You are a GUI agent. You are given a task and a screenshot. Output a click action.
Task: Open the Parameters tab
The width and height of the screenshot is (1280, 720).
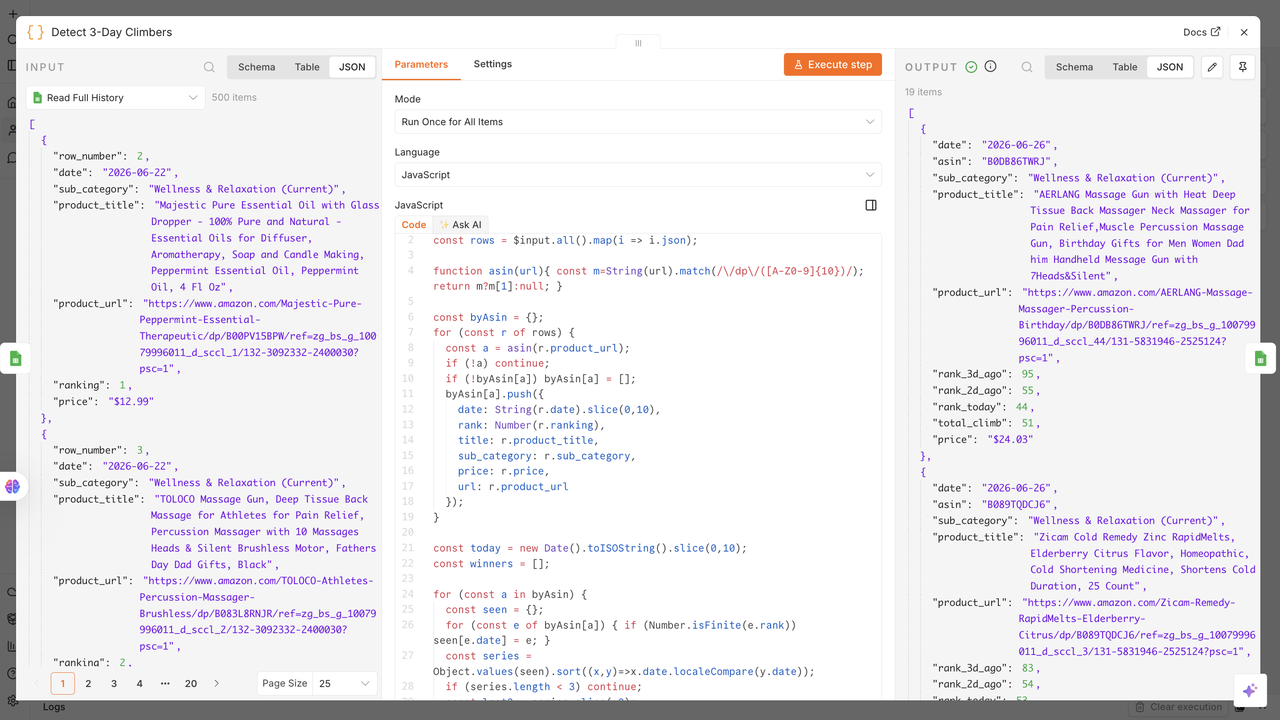coord(421,64)
